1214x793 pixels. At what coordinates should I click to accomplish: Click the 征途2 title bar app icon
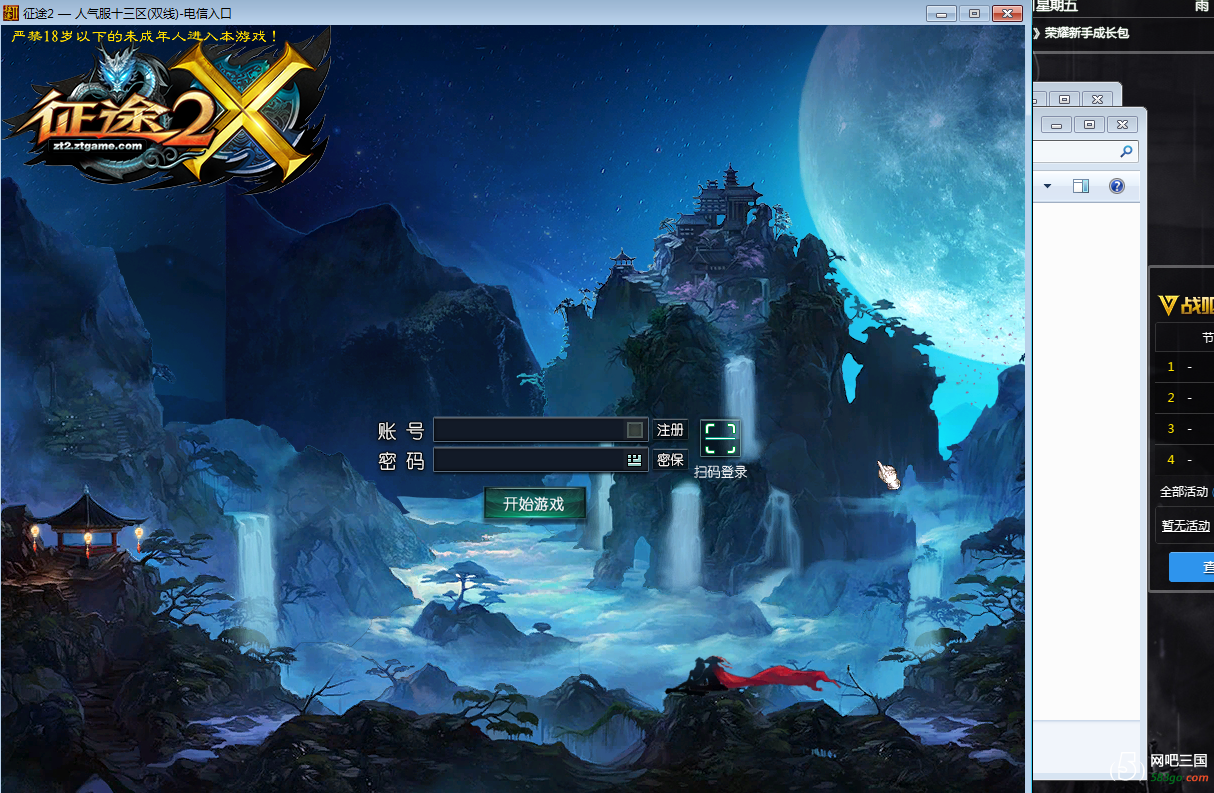(10, 13)
